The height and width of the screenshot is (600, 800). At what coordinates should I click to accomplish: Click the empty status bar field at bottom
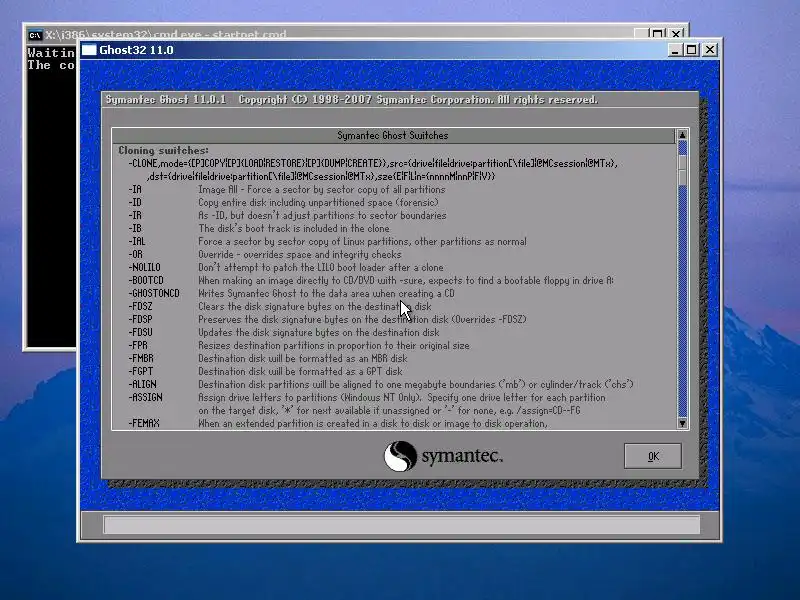402,524
